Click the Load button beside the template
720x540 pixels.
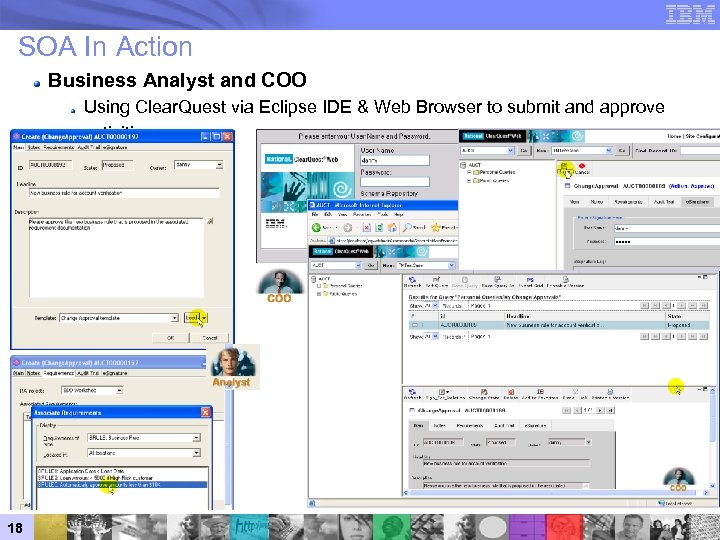196,318
